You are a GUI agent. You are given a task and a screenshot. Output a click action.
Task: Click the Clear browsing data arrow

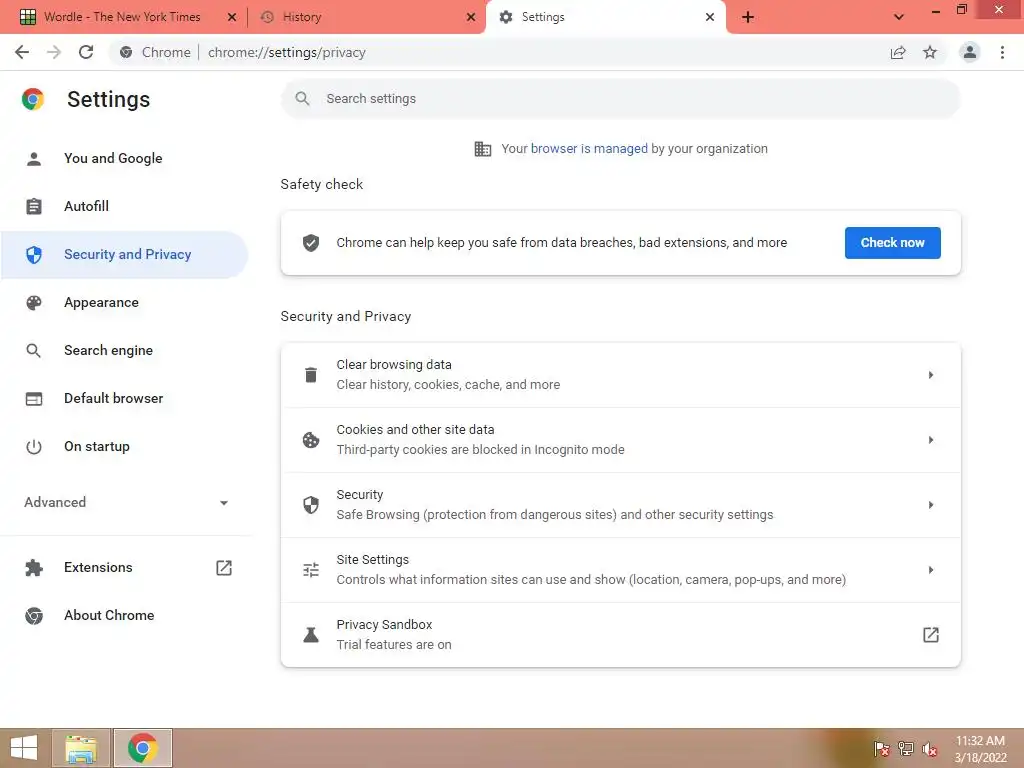931,375
